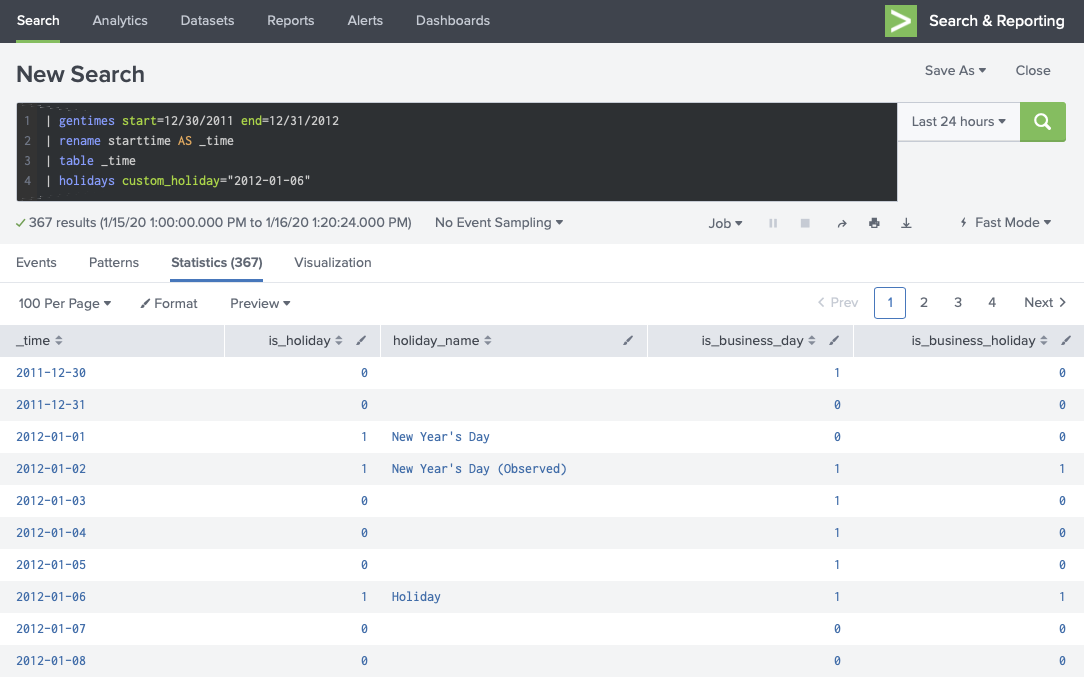Open the Job dropdown menu
This screenshot has width=1084, height=677.
point(725,223)
